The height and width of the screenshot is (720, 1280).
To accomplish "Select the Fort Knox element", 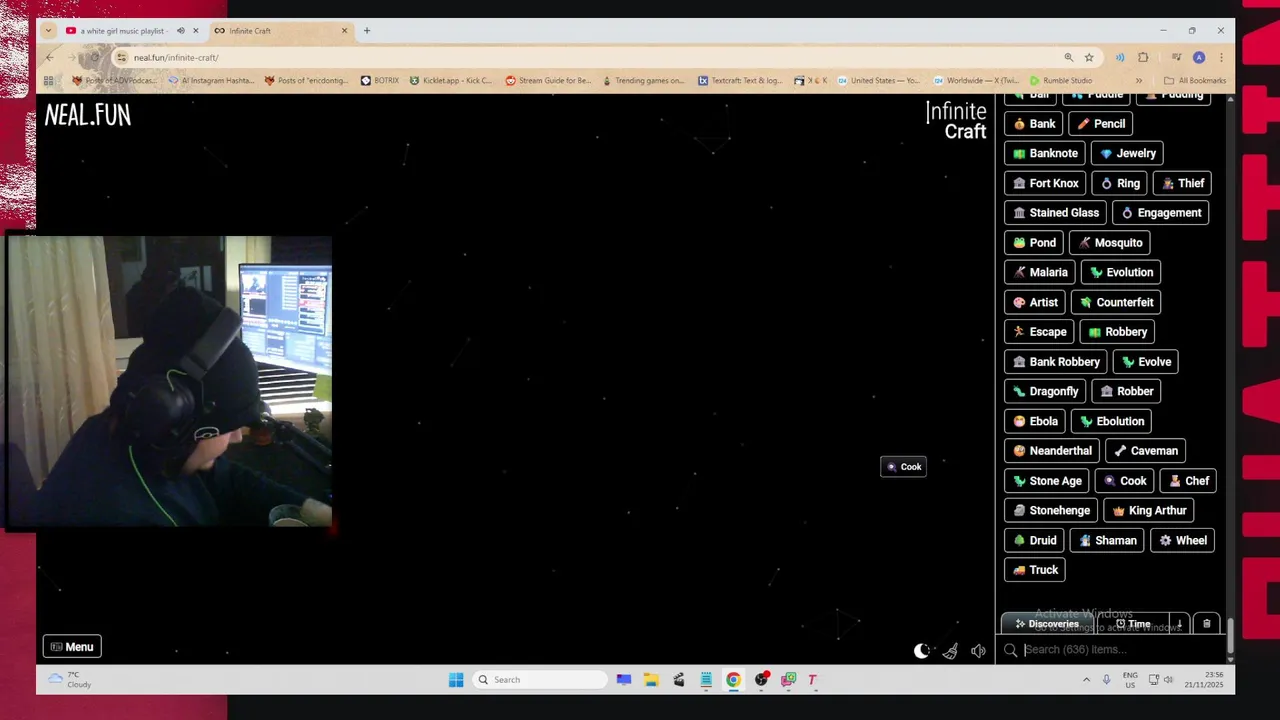I will (x=1046, y=184).
